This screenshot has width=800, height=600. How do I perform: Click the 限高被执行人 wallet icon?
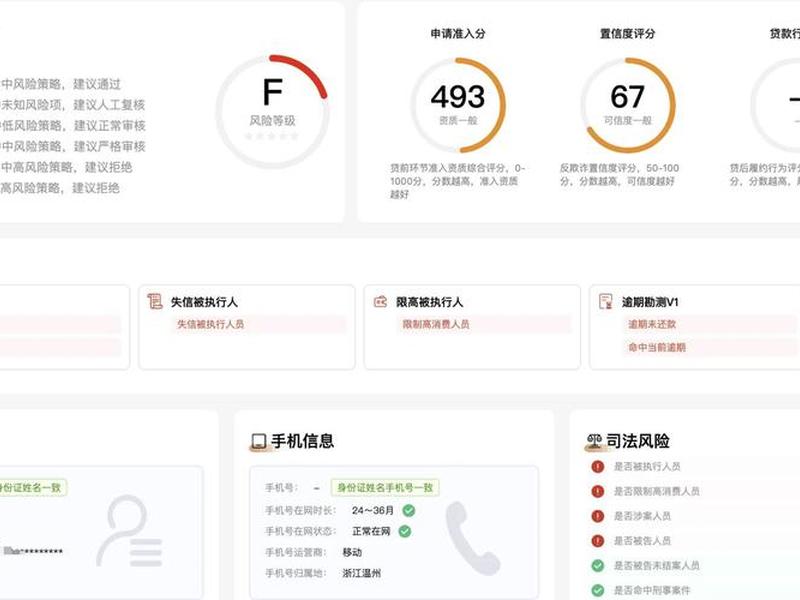click(380, 302)
